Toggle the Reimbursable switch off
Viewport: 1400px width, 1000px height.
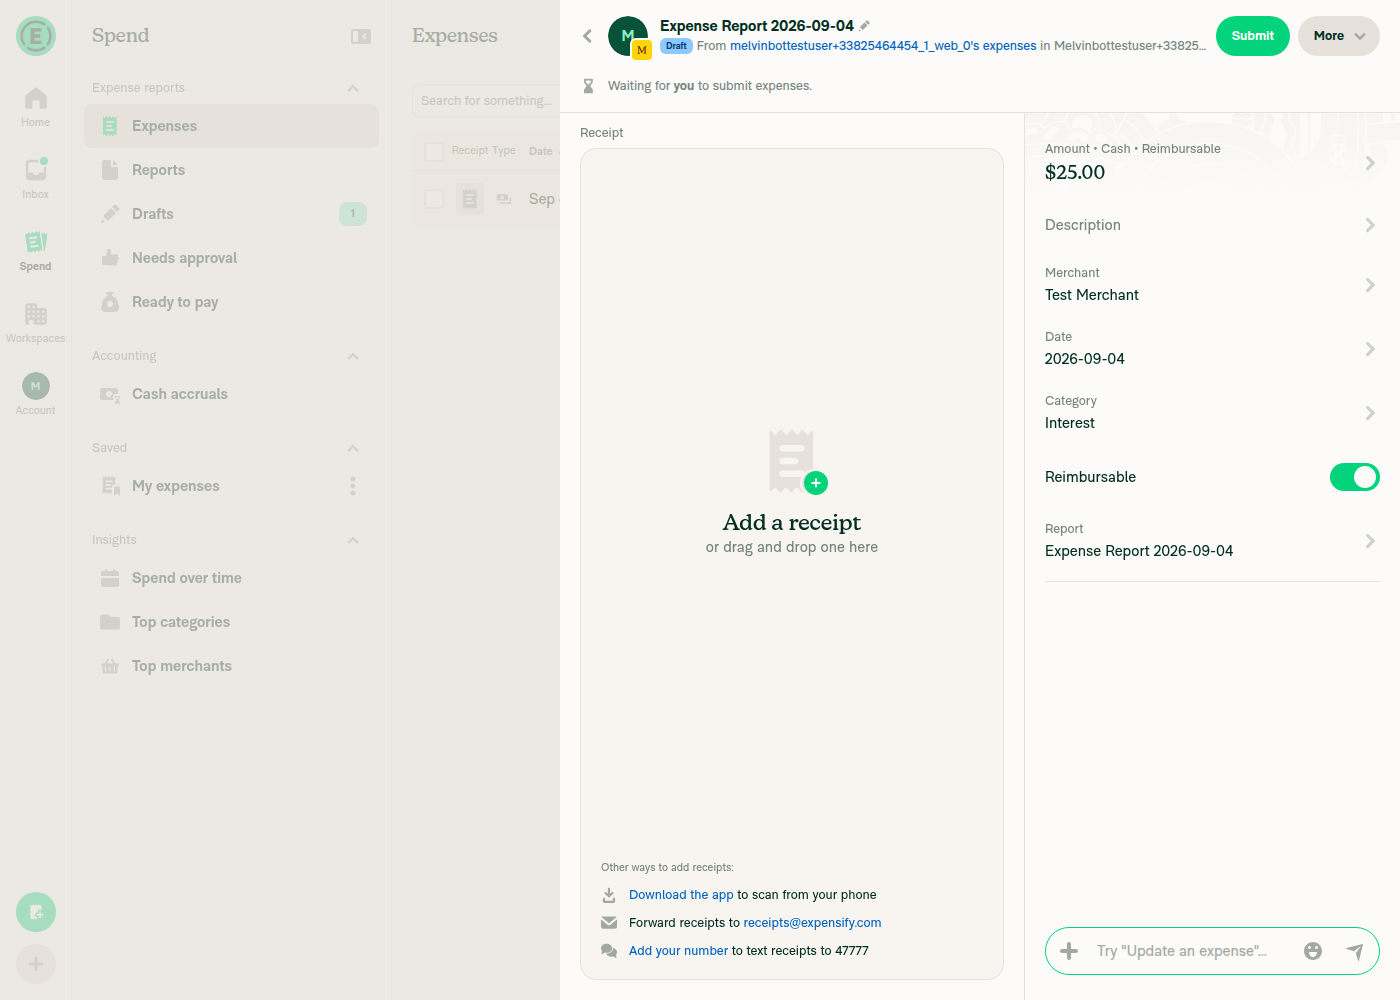pyautogui.click(x=1355, y=477)
